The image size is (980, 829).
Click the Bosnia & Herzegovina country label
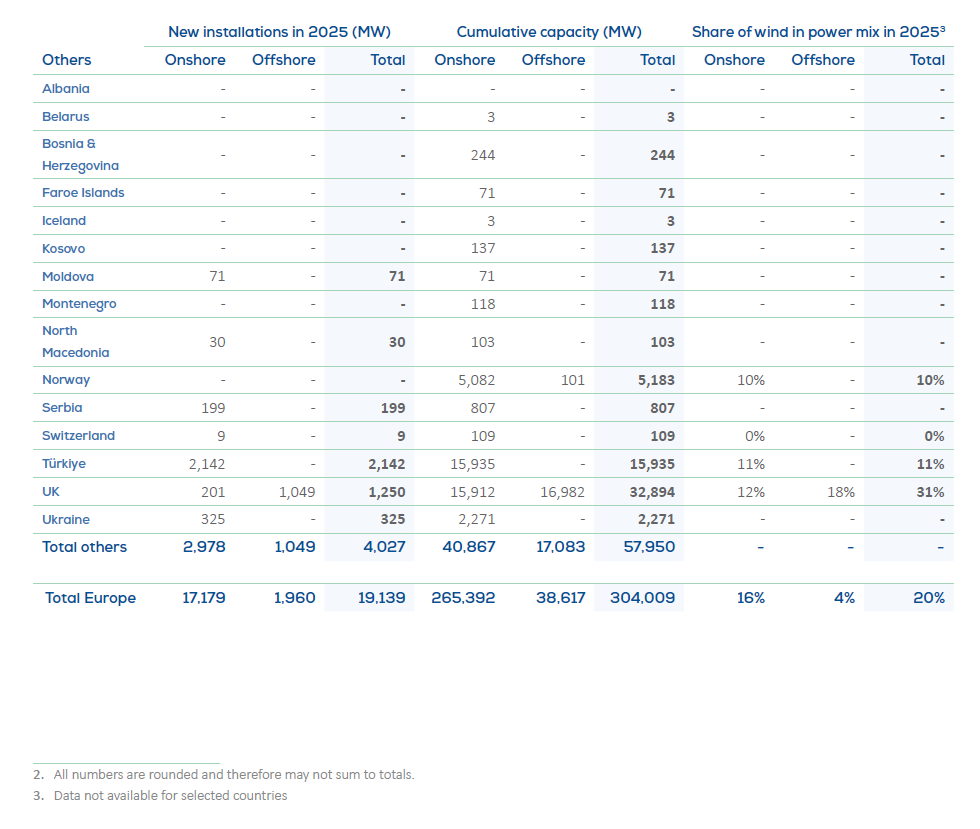pyautogui.click(x=80, y=155)
